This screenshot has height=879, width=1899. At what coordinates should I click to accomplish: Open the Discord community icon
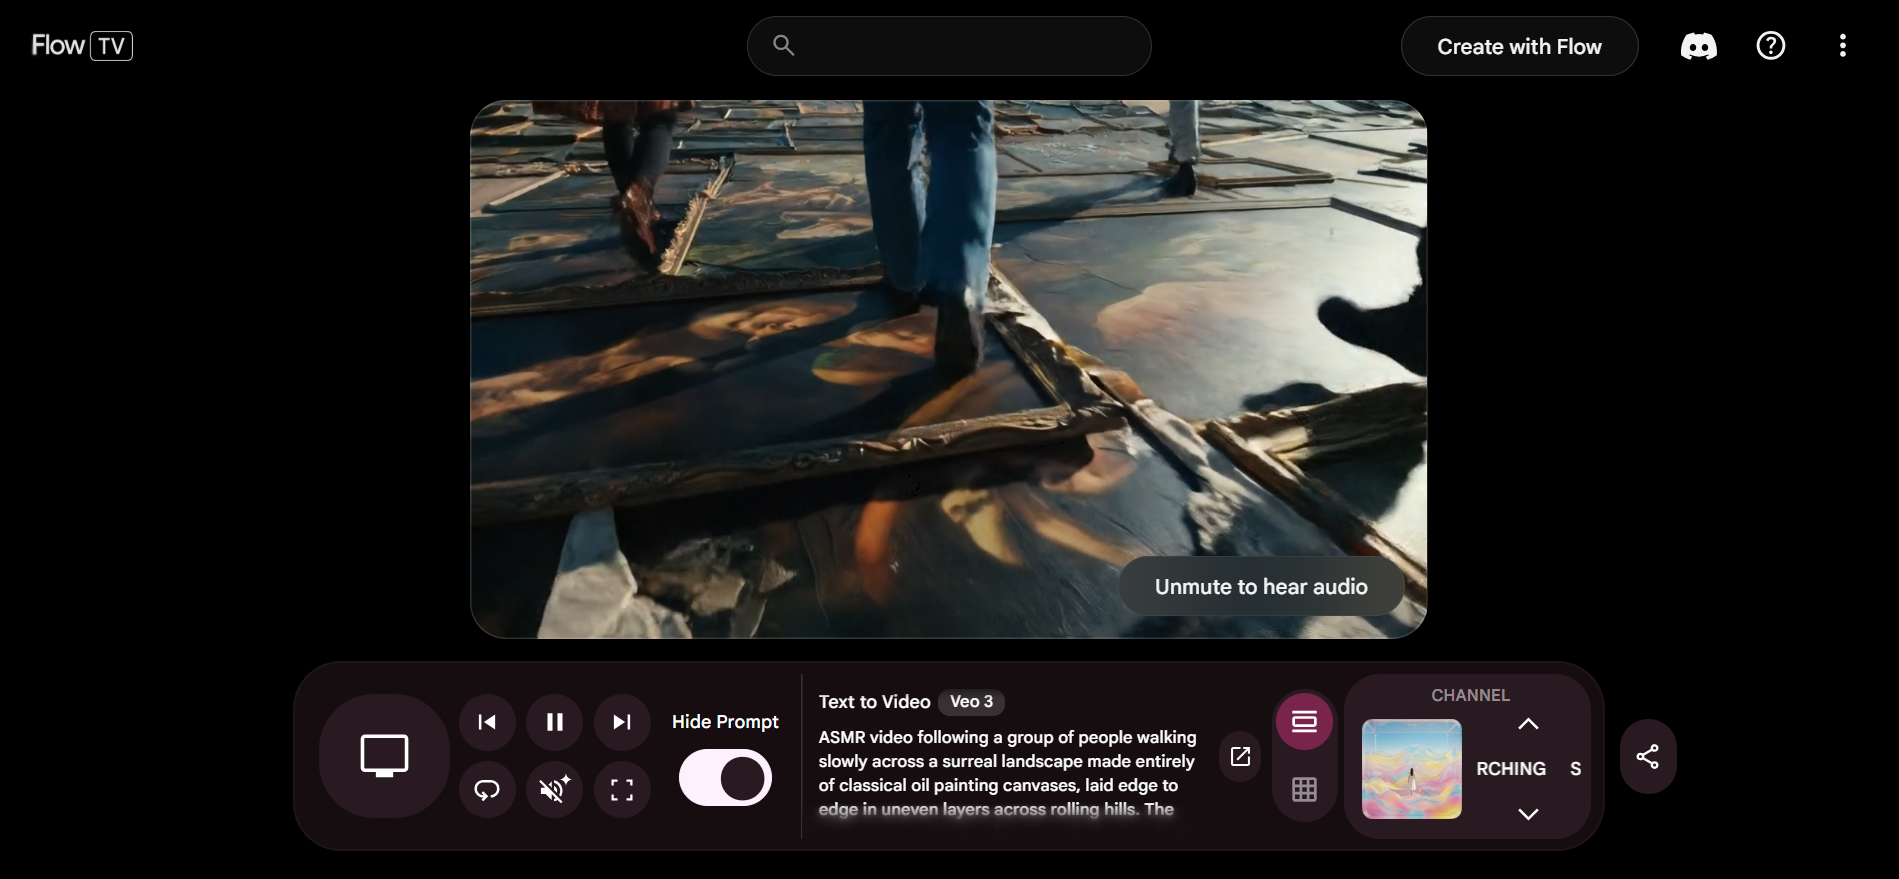pyautogui.click(x=1698, y=46)
